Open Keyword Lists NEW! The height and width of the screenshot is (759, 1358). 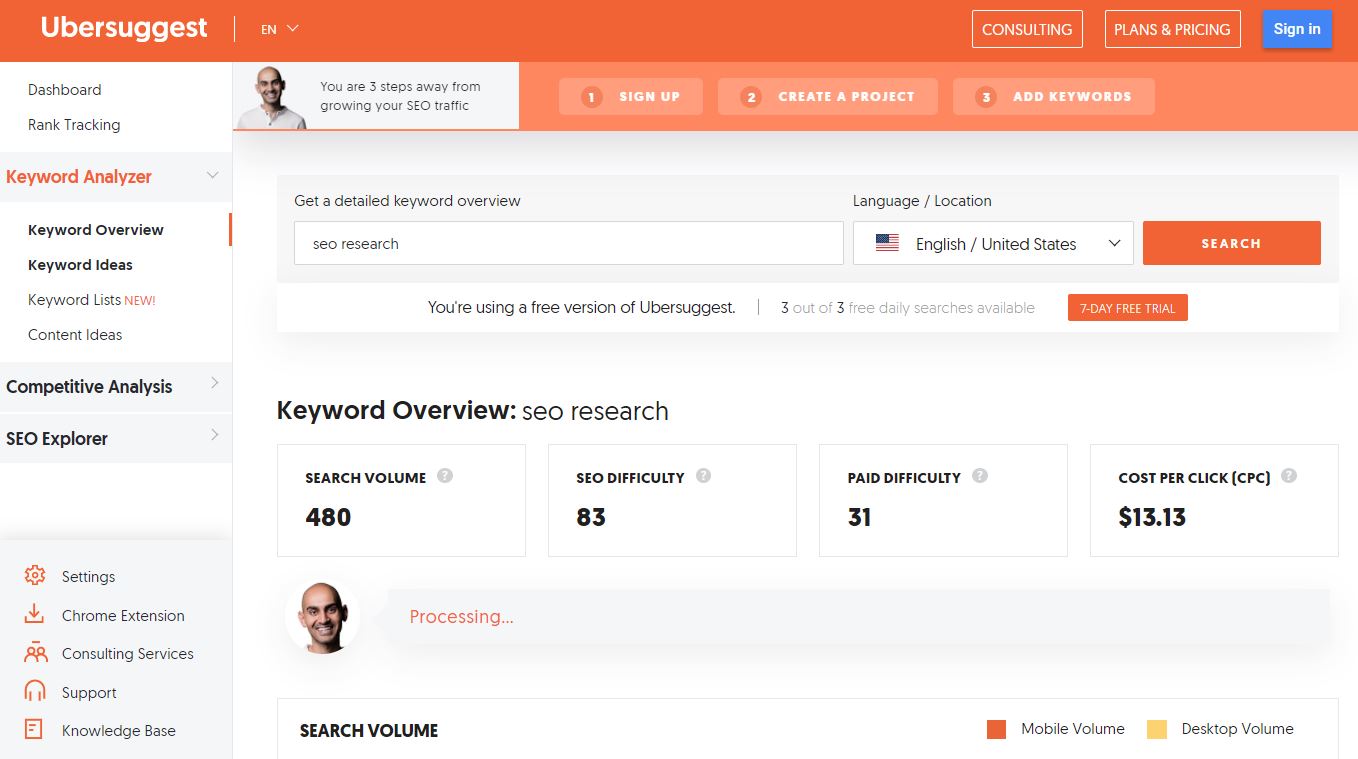(92, 300)
